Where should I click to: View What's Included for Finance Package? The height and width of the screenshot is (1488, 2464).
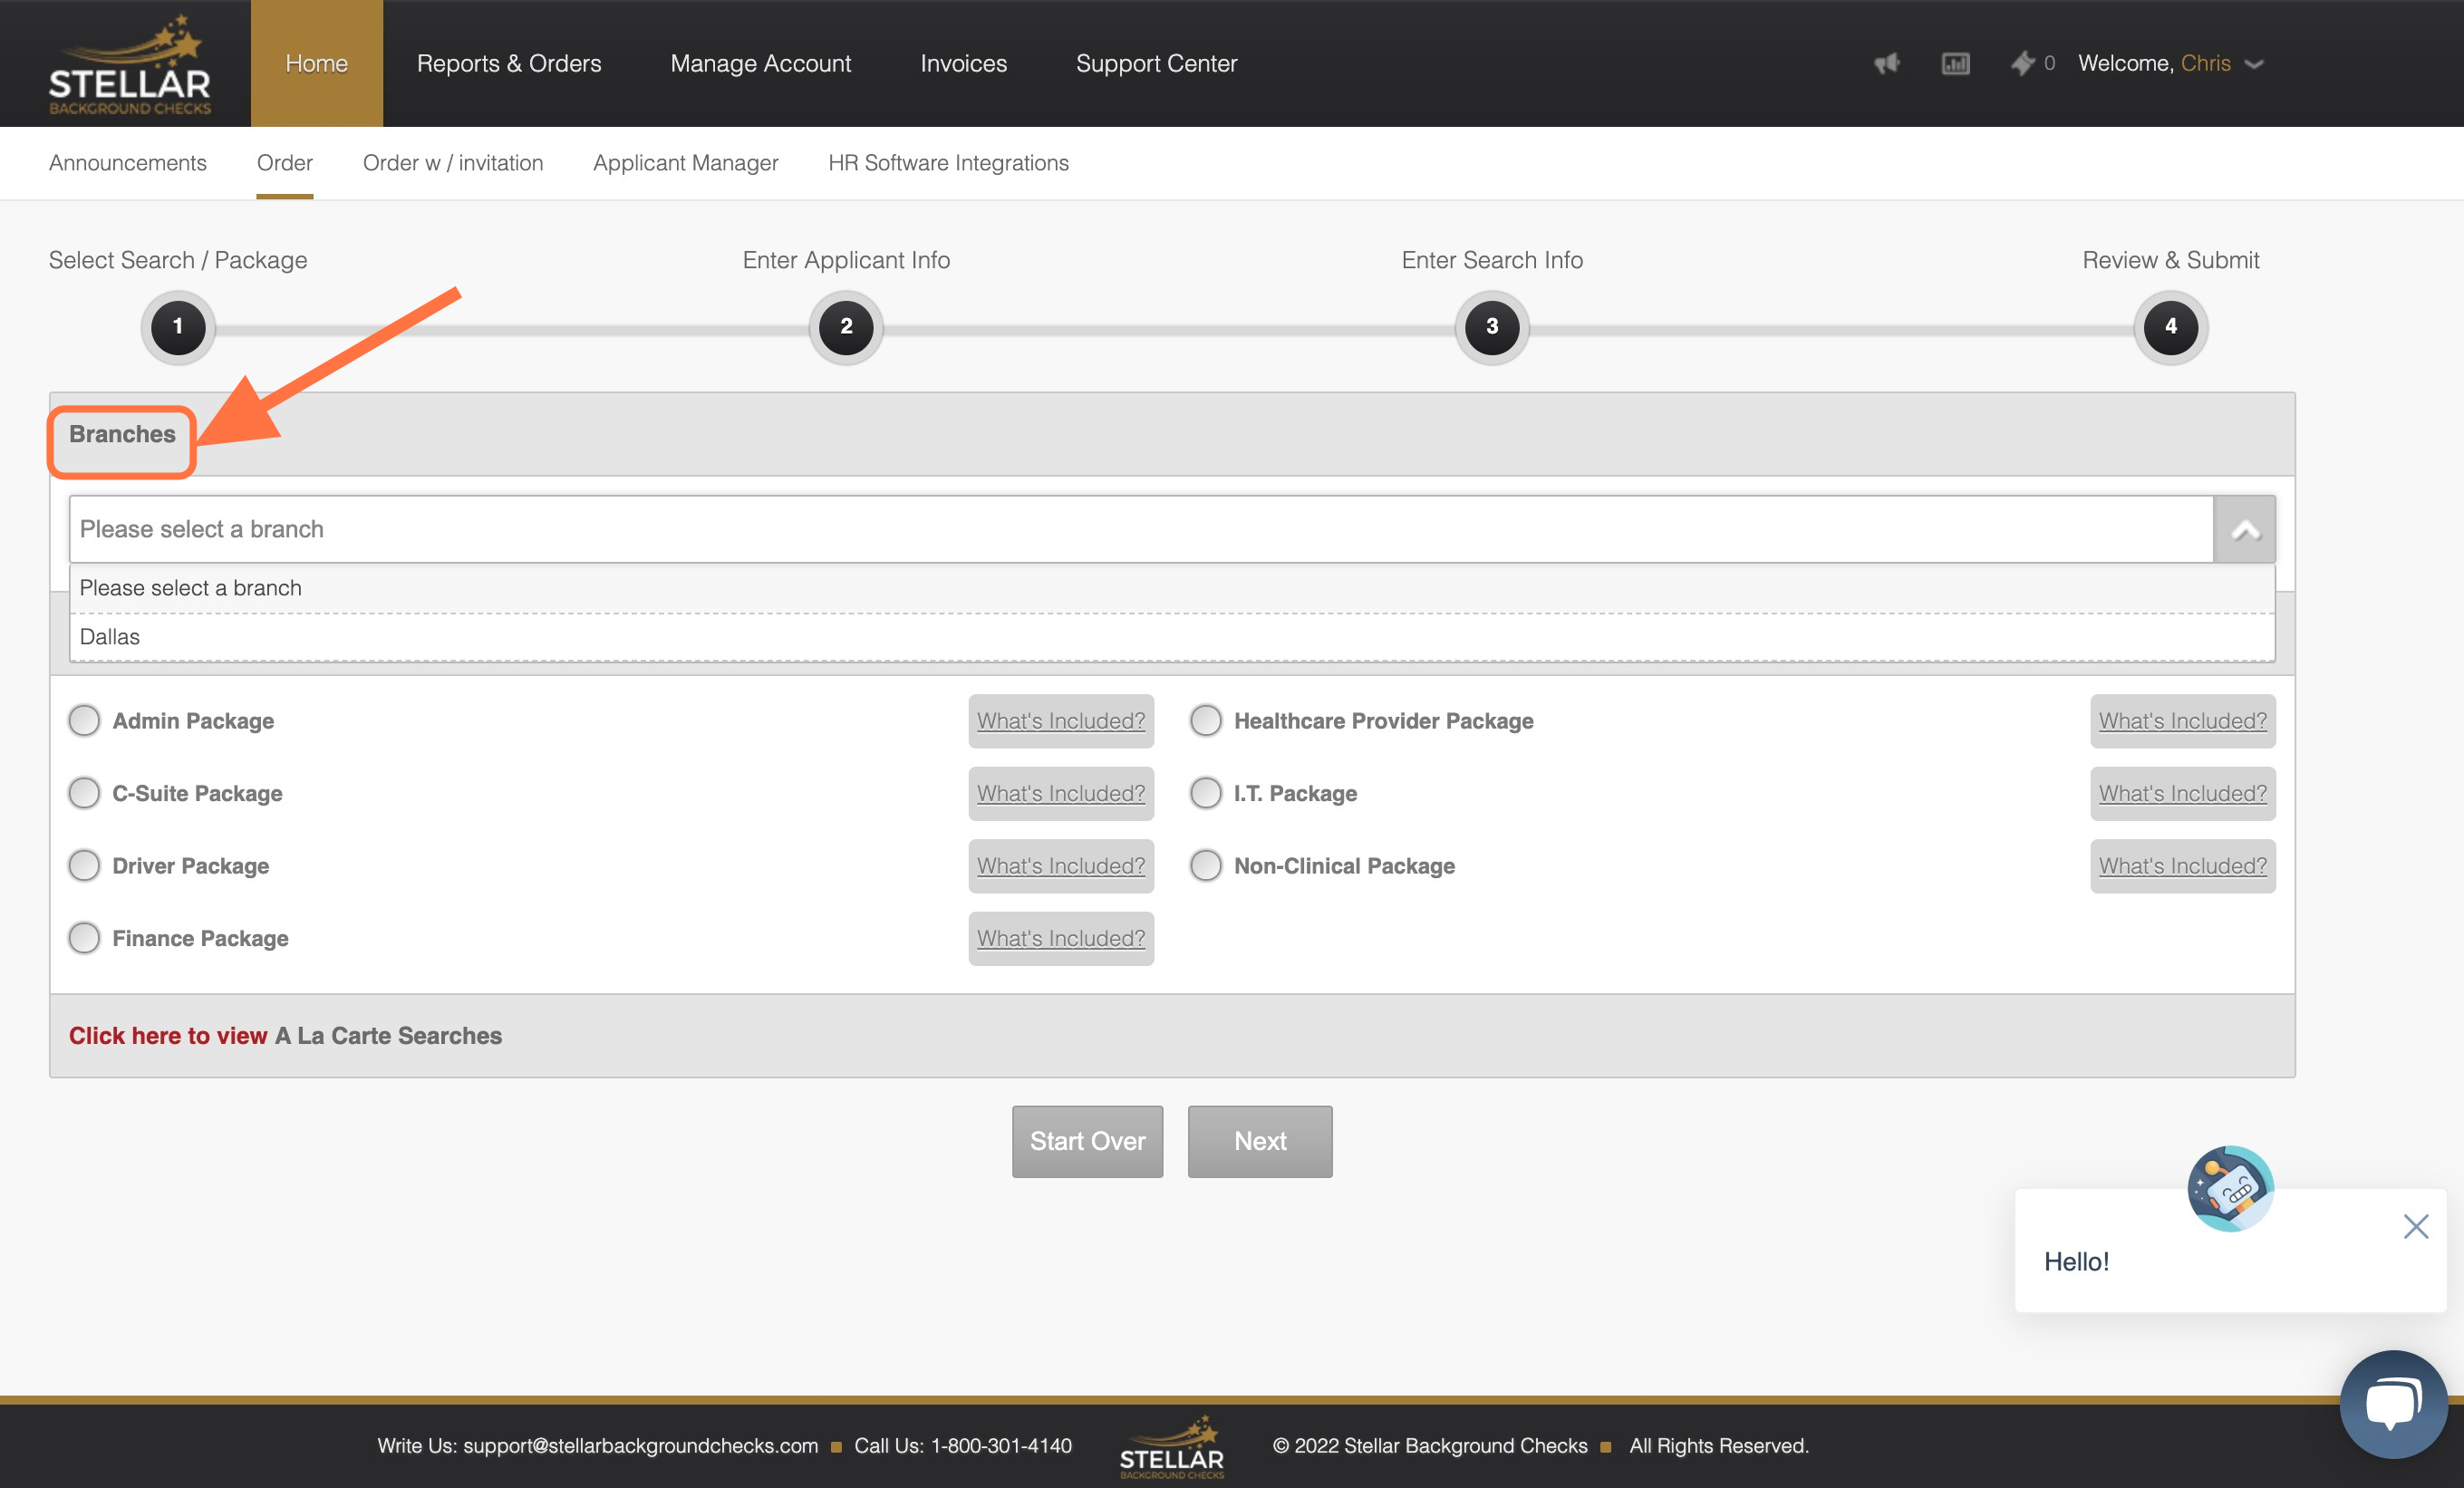point(1061,938)
